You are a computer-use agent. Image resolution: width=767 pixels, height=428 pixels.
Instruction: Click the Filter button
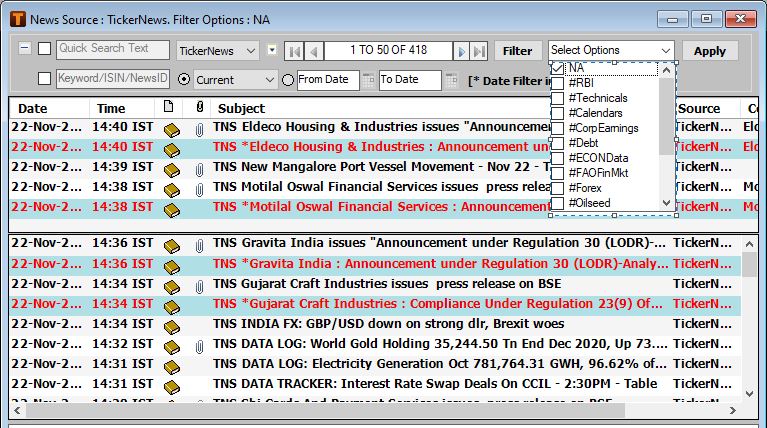click(x=518, y=51)
